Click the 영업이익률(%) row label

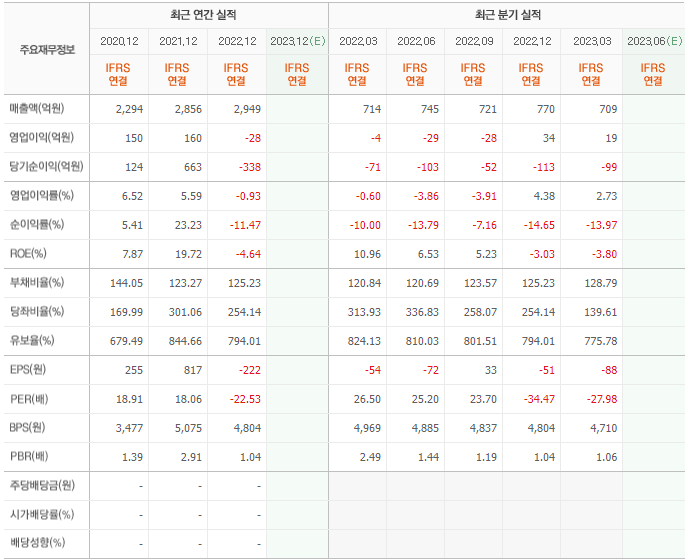coord(42,195)
